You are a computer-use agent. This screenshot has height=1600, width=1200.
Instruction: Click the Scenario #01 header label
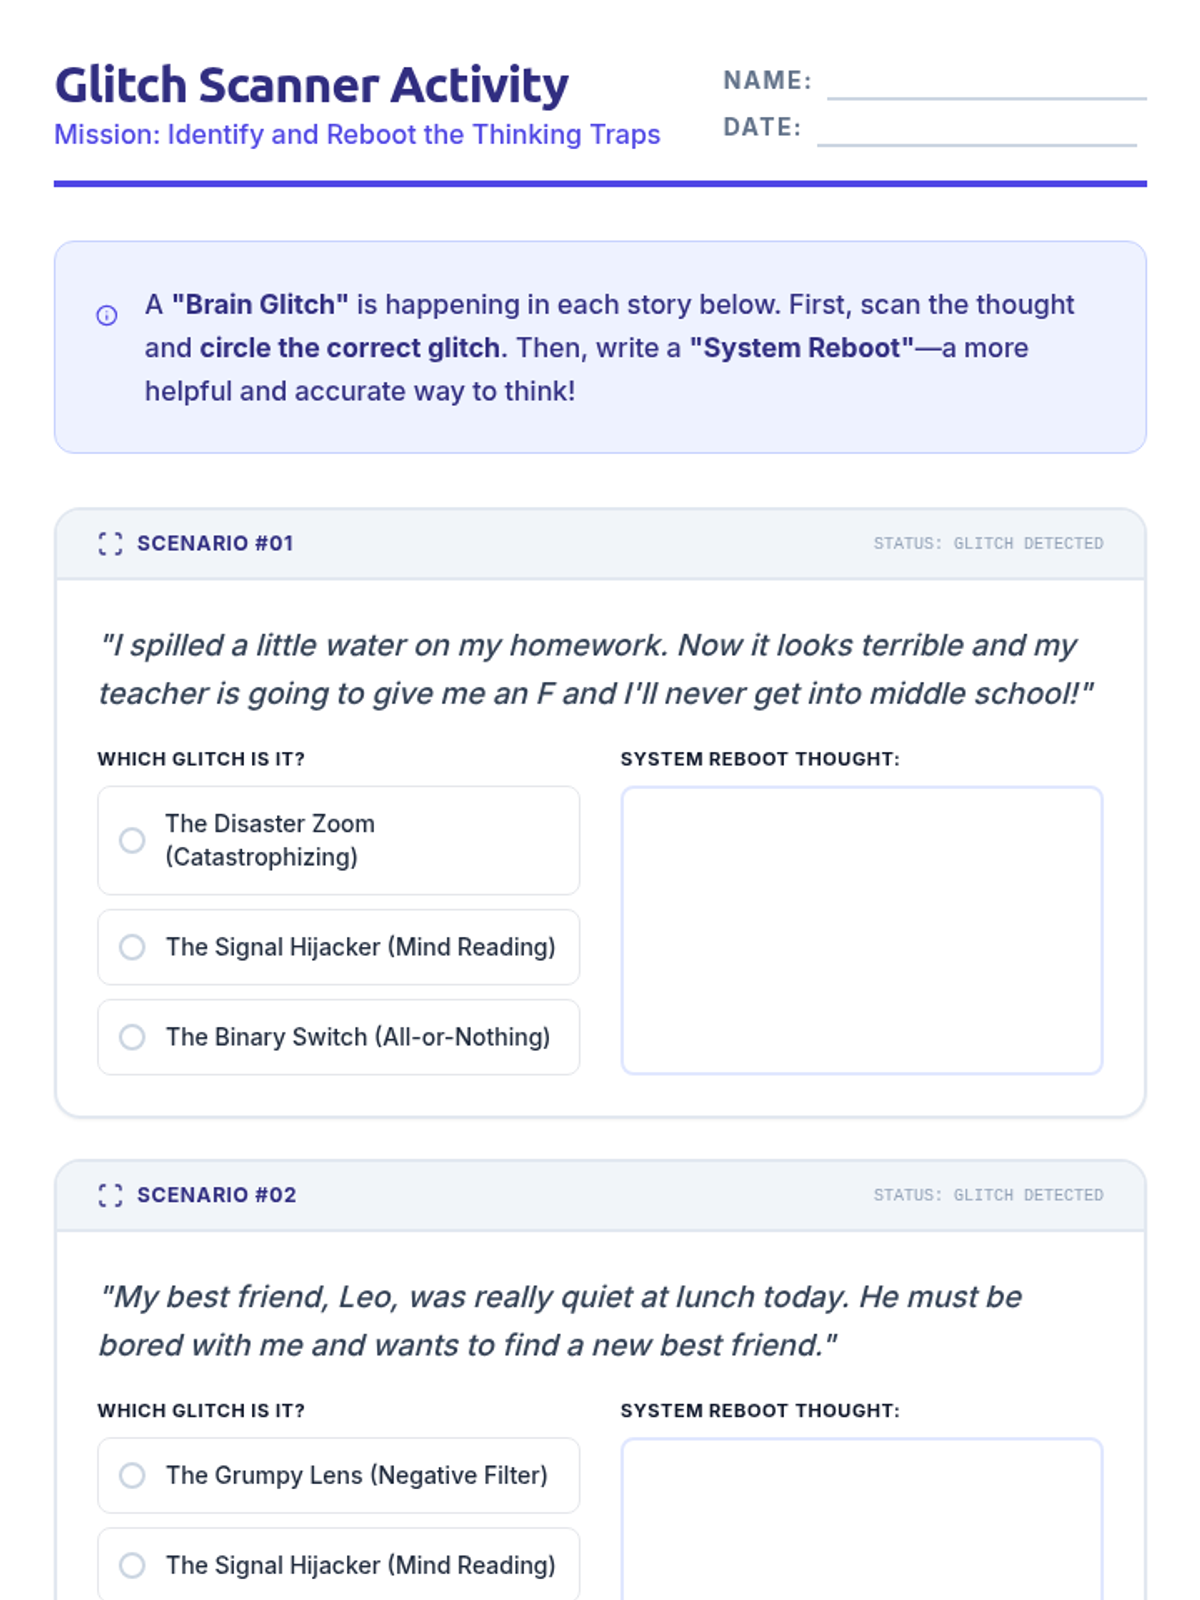(215, 543)
